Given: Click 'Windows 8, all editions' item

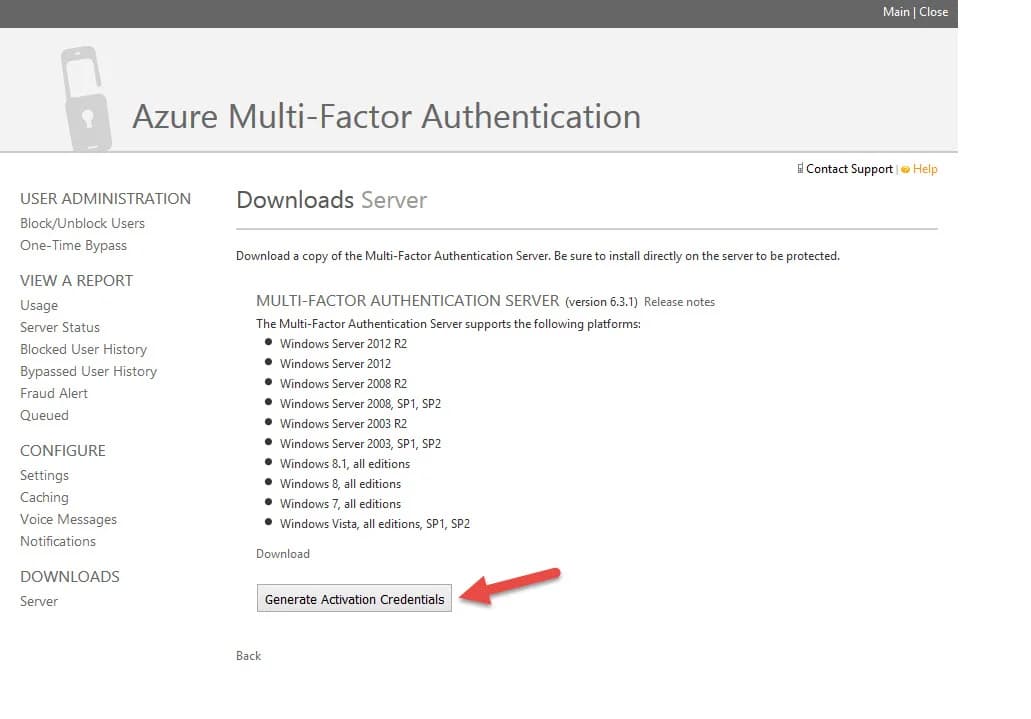Looking at the screenshot, I should pos(340,484).
